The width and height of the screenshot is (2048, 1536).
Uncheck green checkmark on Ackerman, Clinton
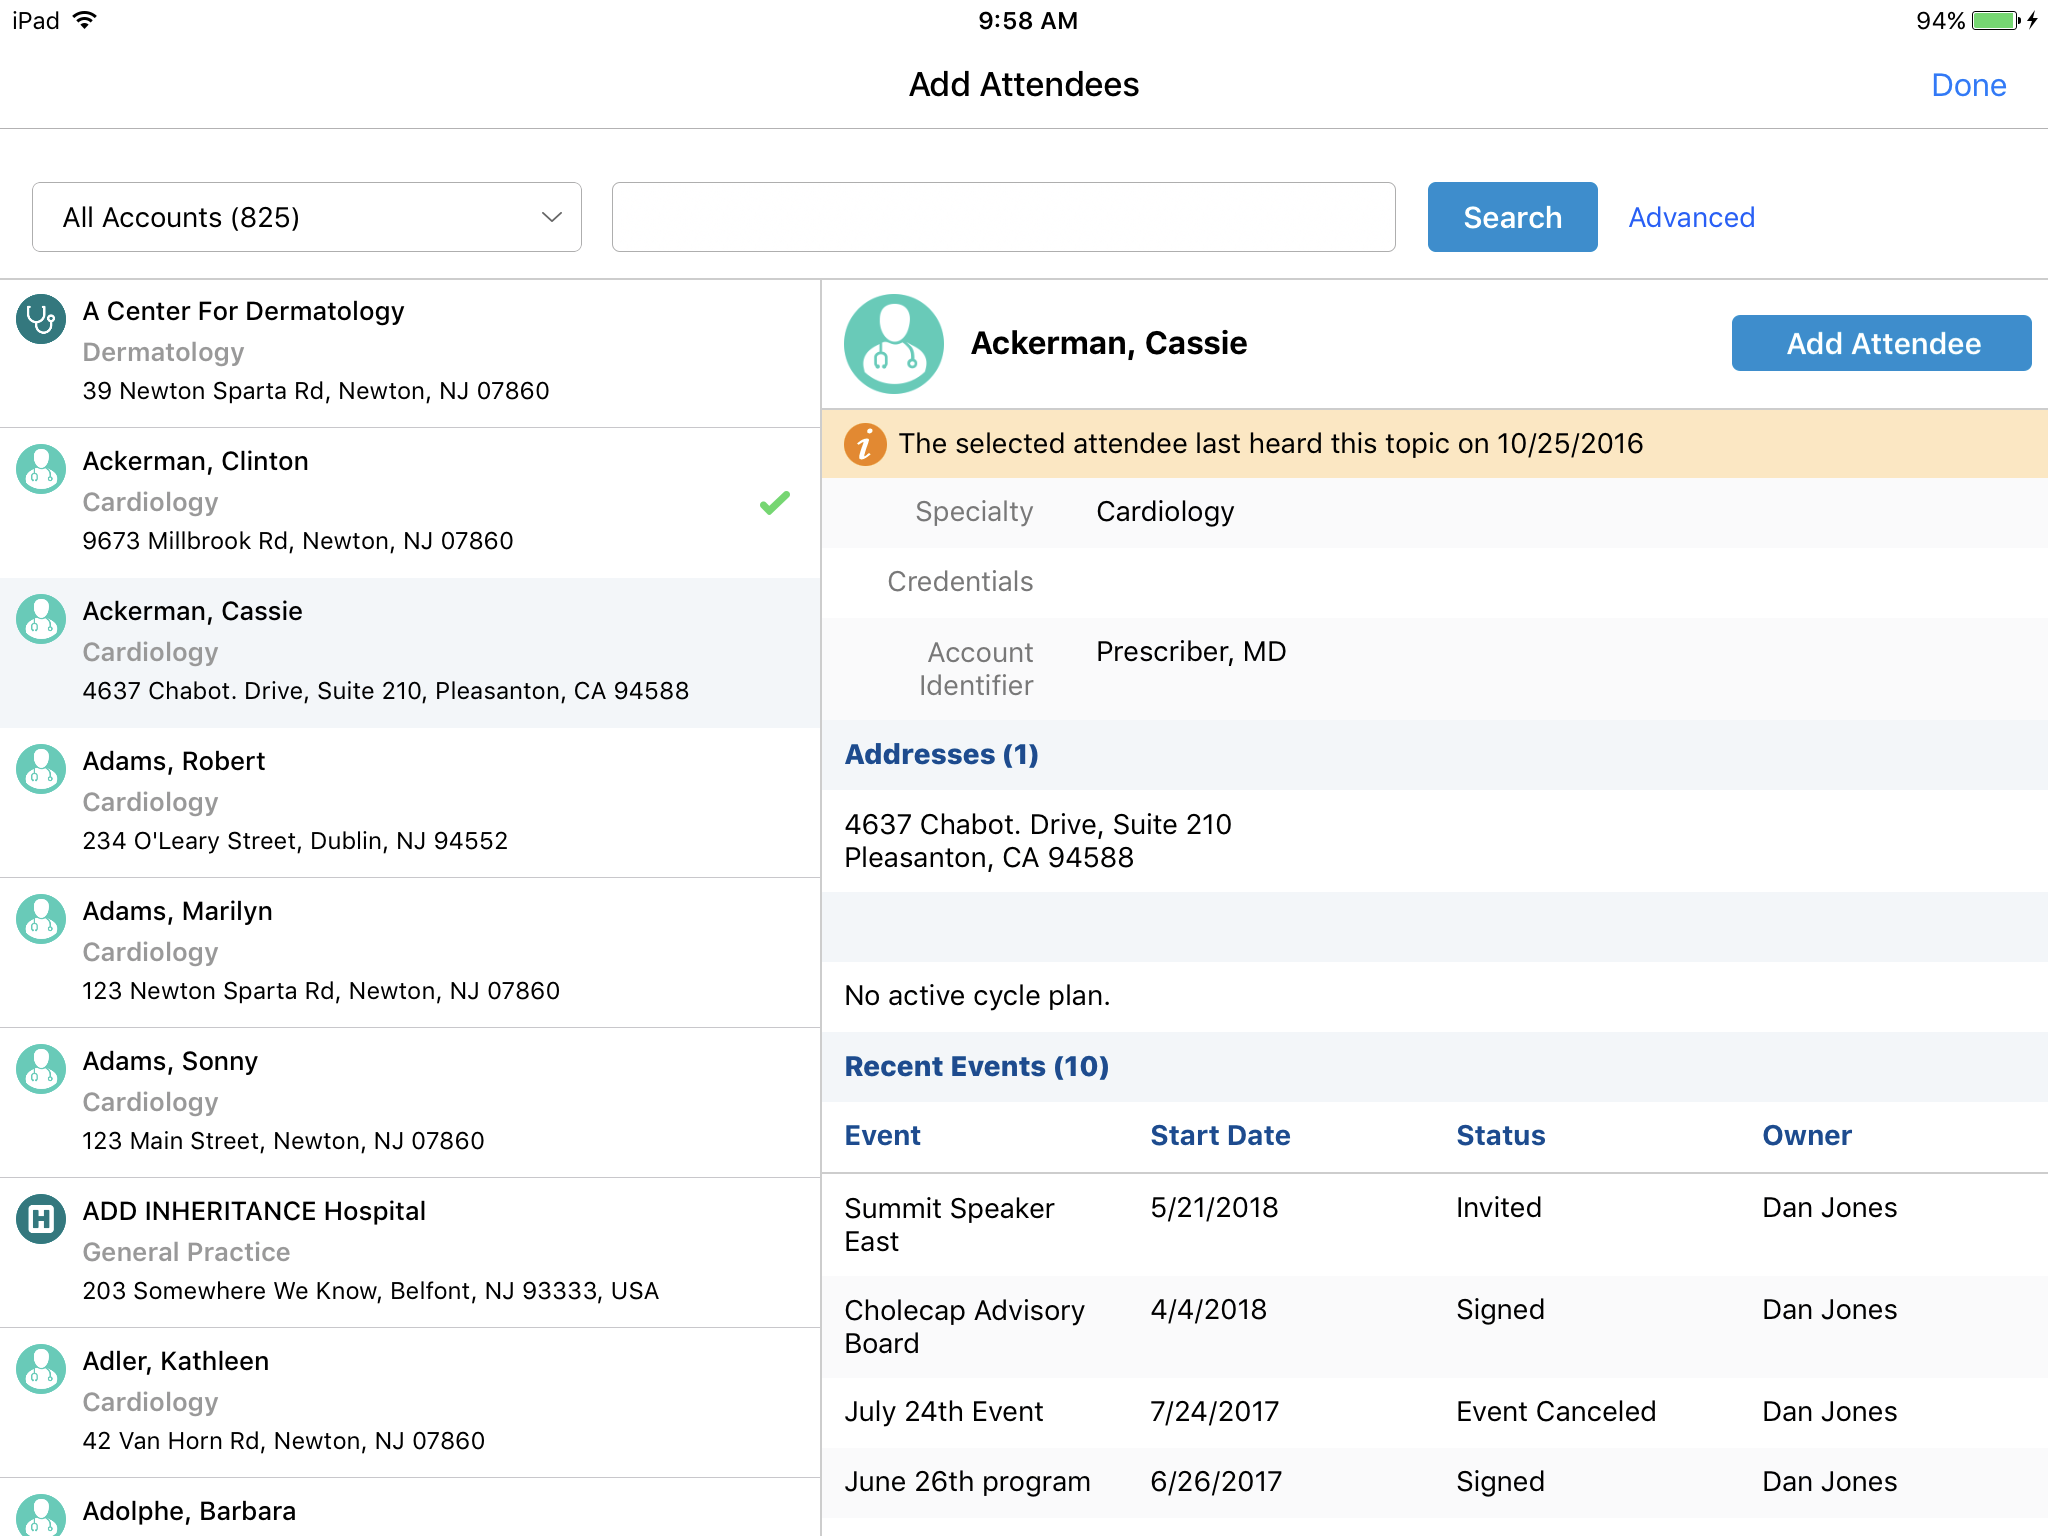774,503
